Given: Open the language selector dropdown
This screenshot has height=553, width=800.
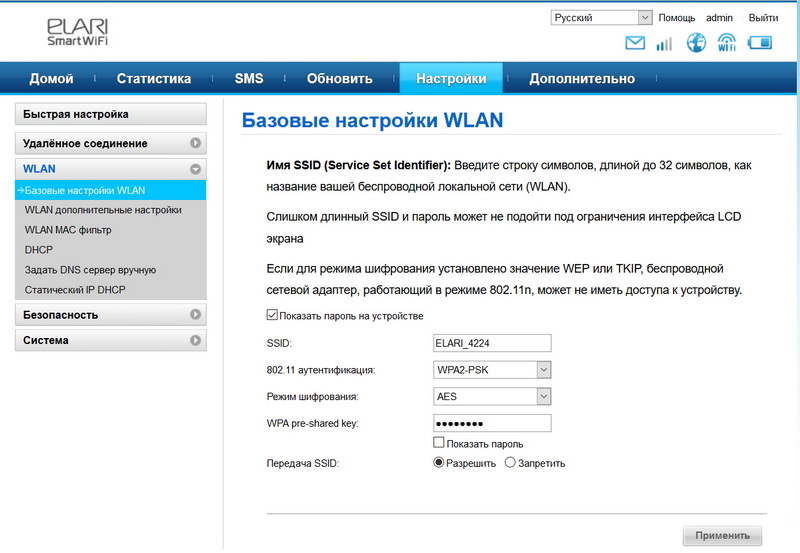Looking at the screenshot, I should pyautogui.click(x=601, y=18).
